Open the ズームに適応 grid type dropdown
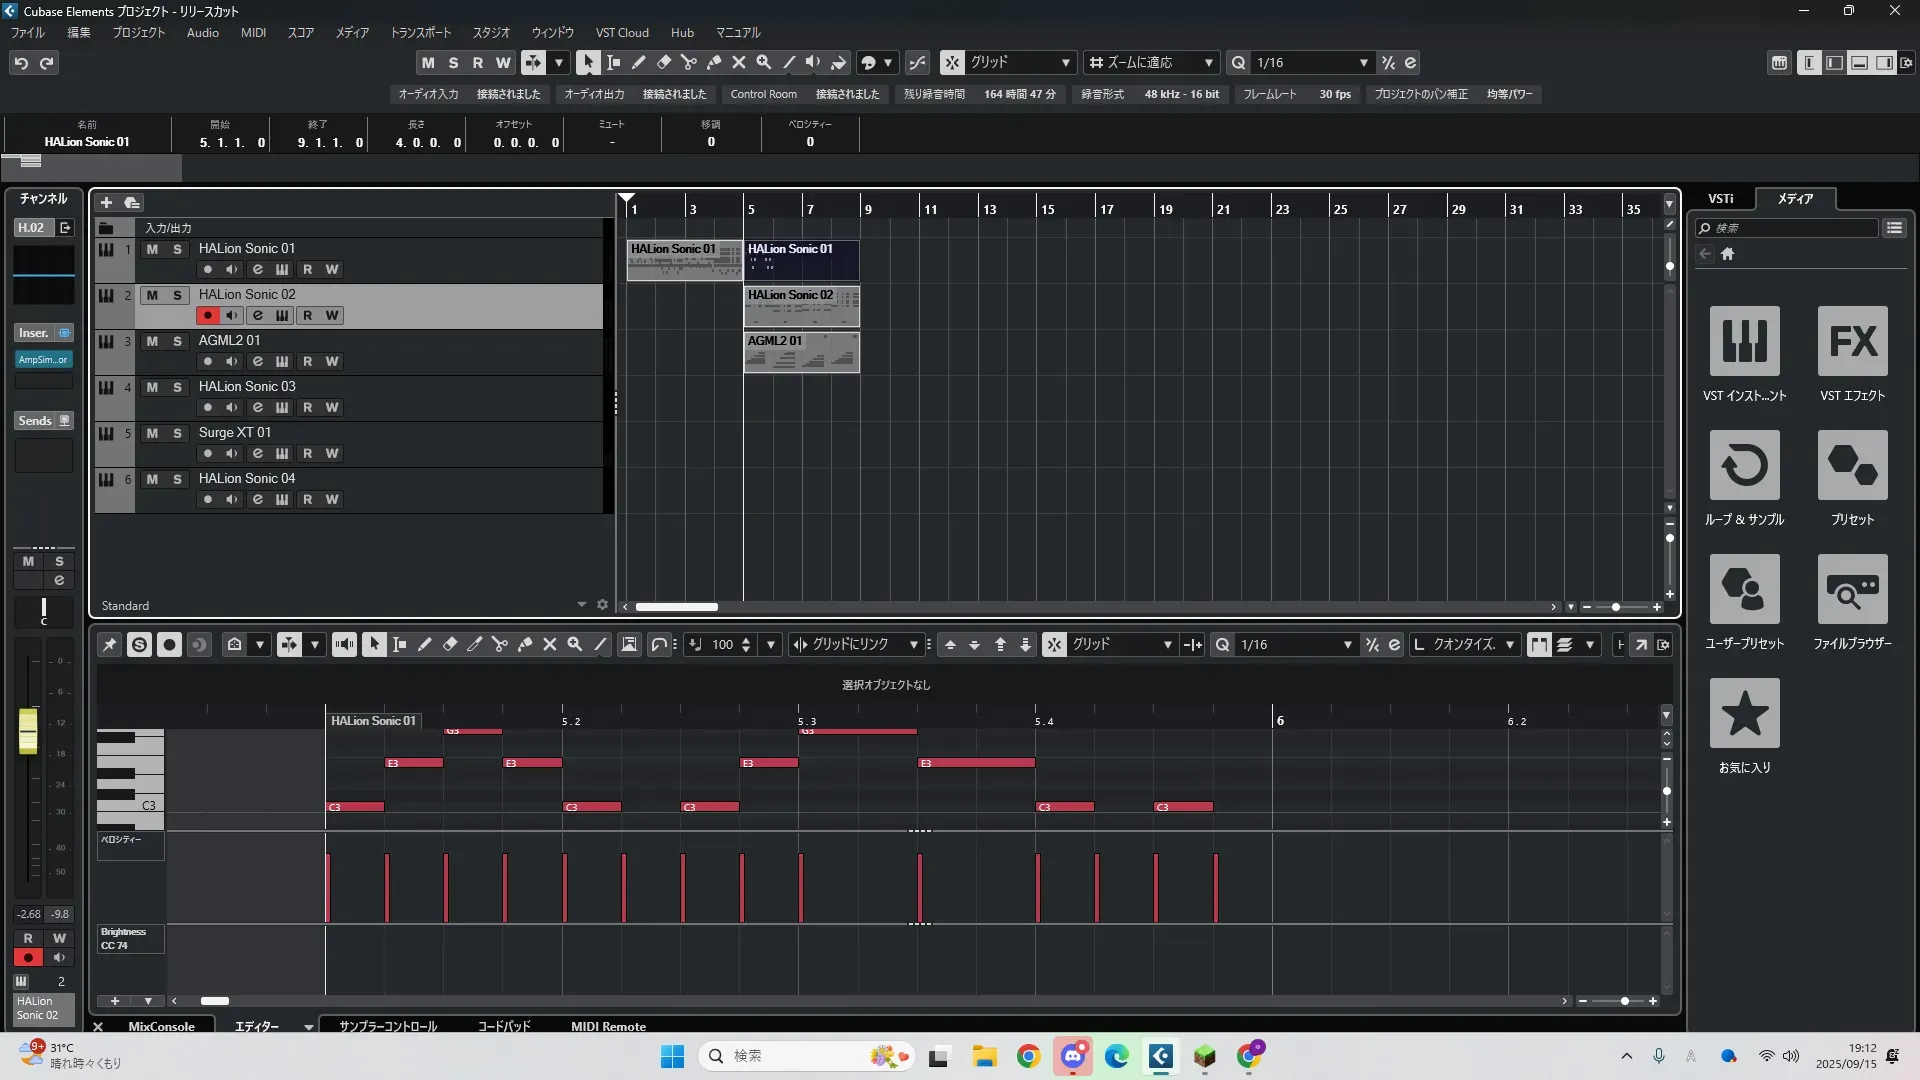This screenshot has height=1080, width=1920. 1208,62
